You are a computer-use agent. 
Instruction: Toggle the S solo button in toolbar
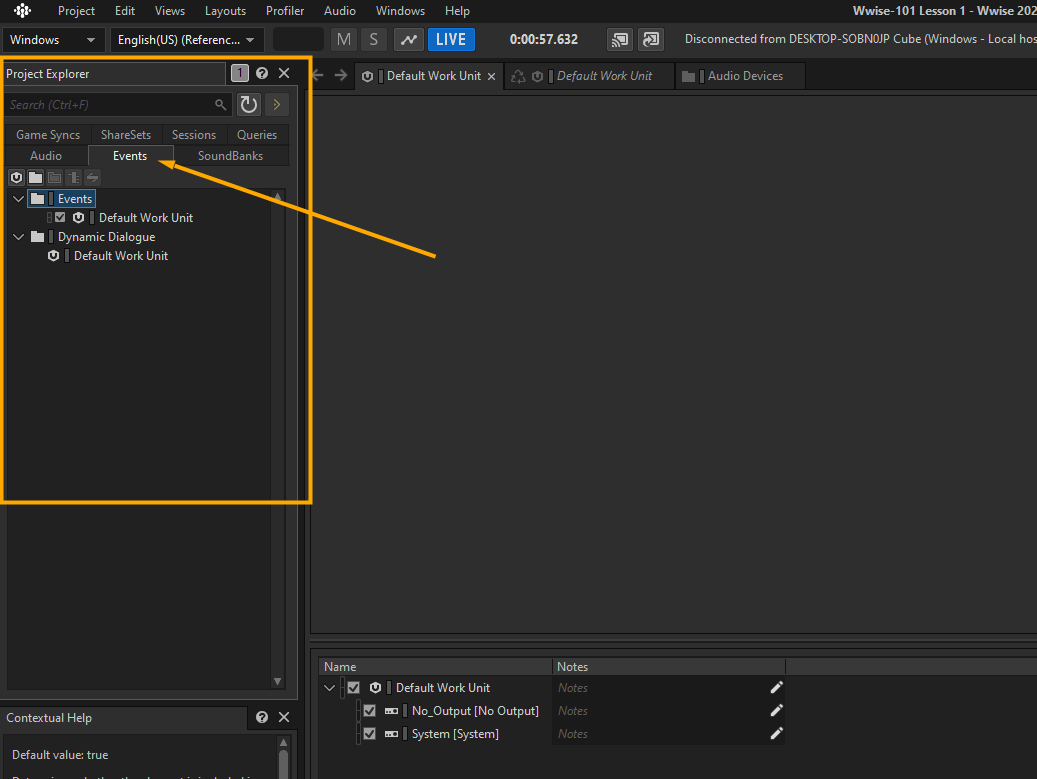(x=374, y=40)
